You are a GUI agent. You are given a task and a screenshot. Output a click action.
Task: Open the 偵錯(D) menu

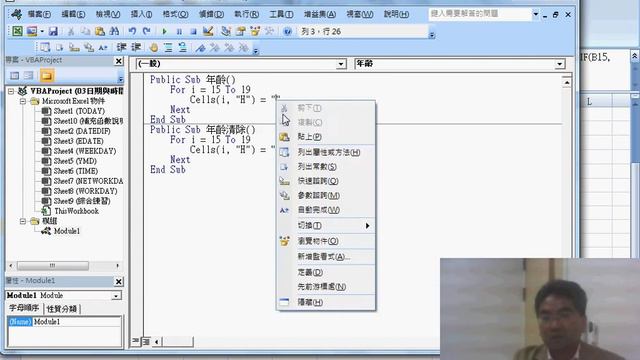coord(211,14)
